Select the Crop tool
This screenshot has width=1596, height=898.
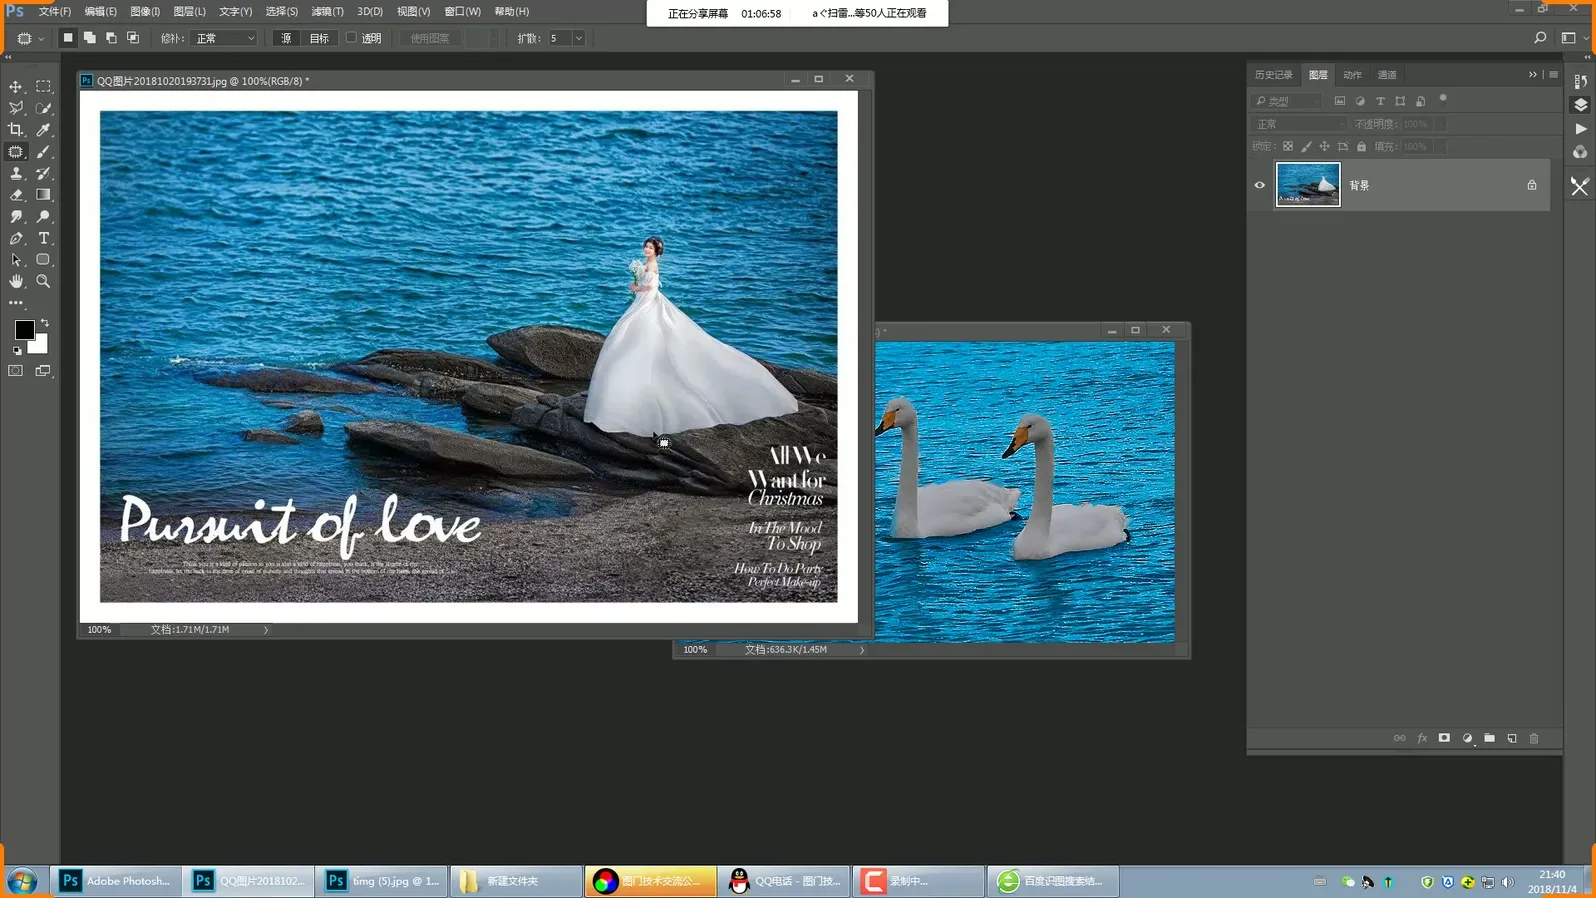click(16, 130)
